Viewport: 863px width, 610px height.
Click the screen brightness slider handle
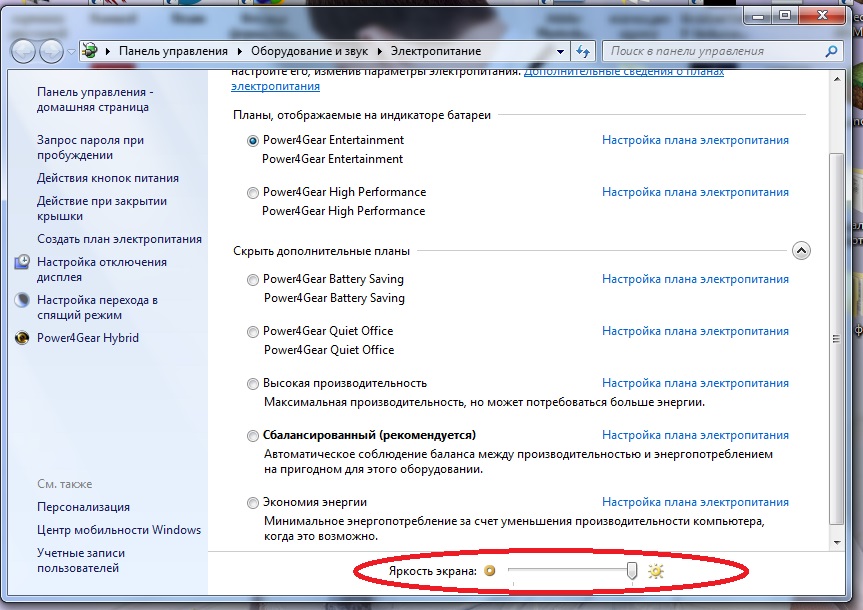632,571
